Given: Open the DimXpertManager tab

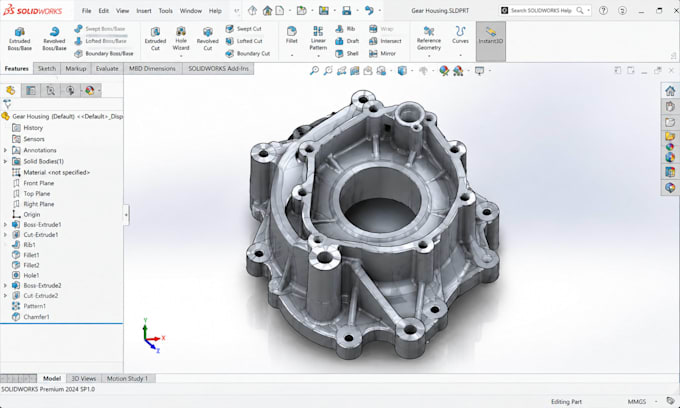Looking at the screenshot, I should pyautogui.click(x=70, y=90).
